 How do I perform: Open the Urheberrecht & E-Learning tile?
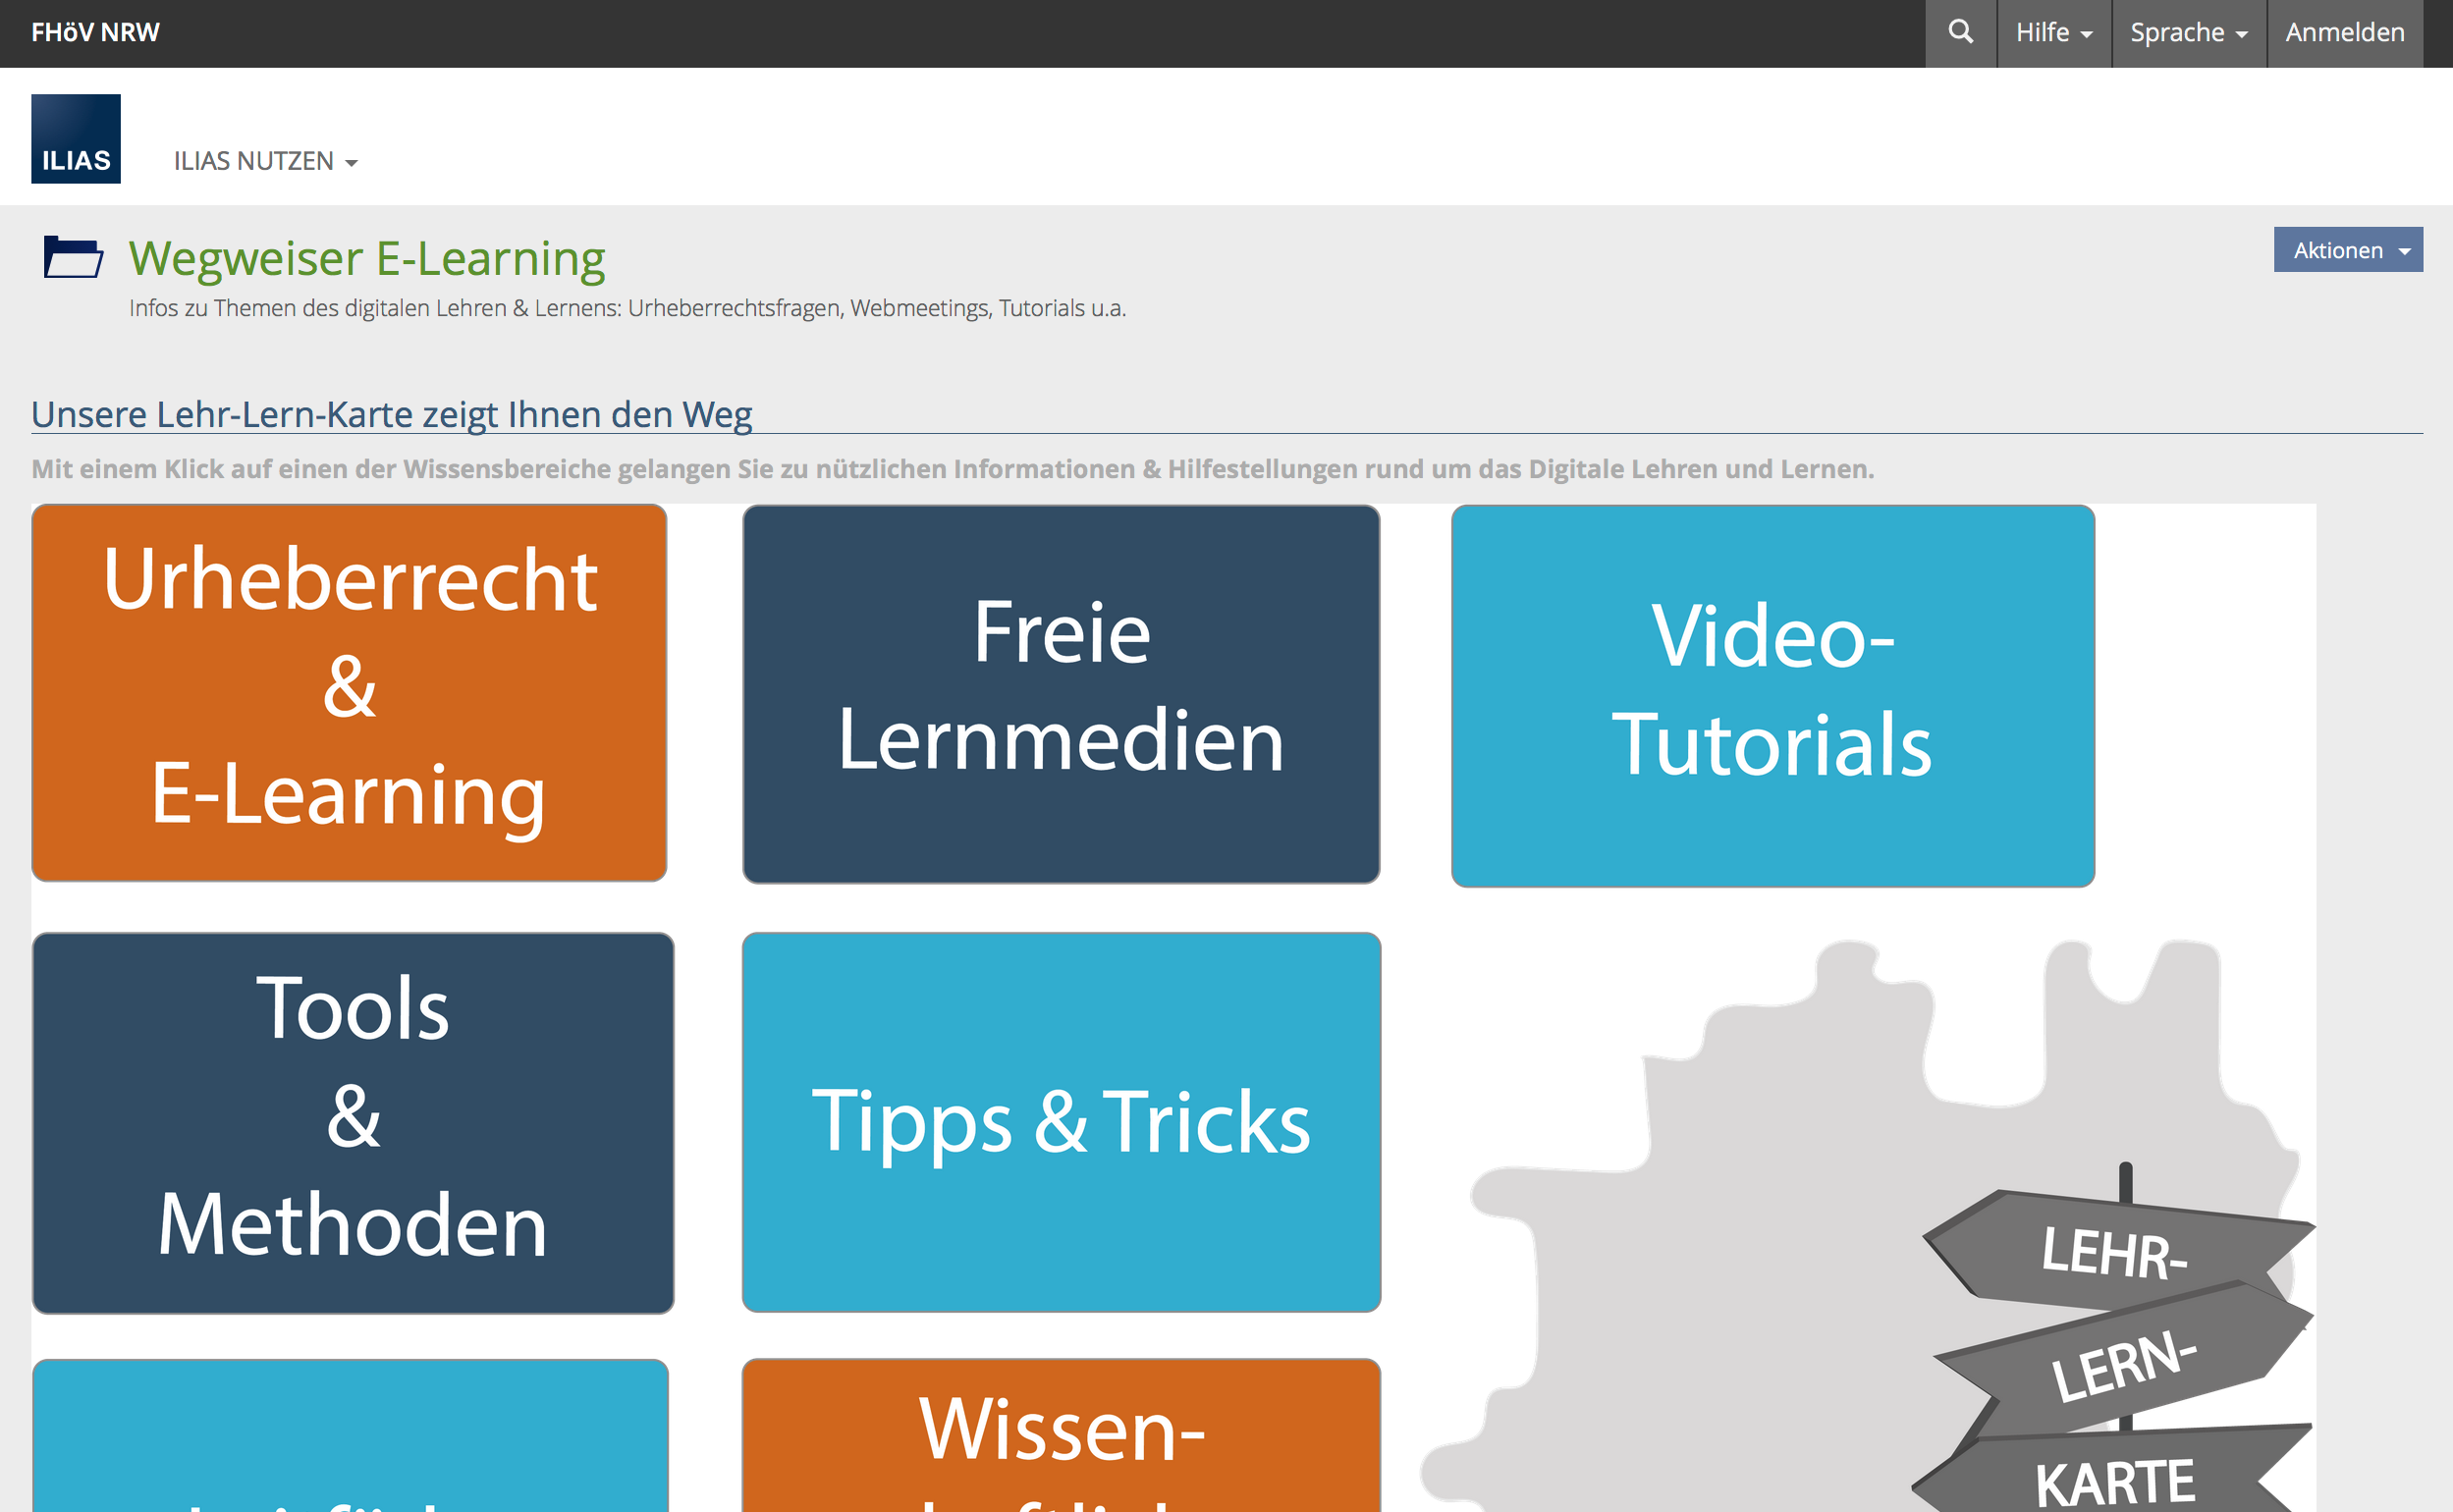click(x=349, y=692)
